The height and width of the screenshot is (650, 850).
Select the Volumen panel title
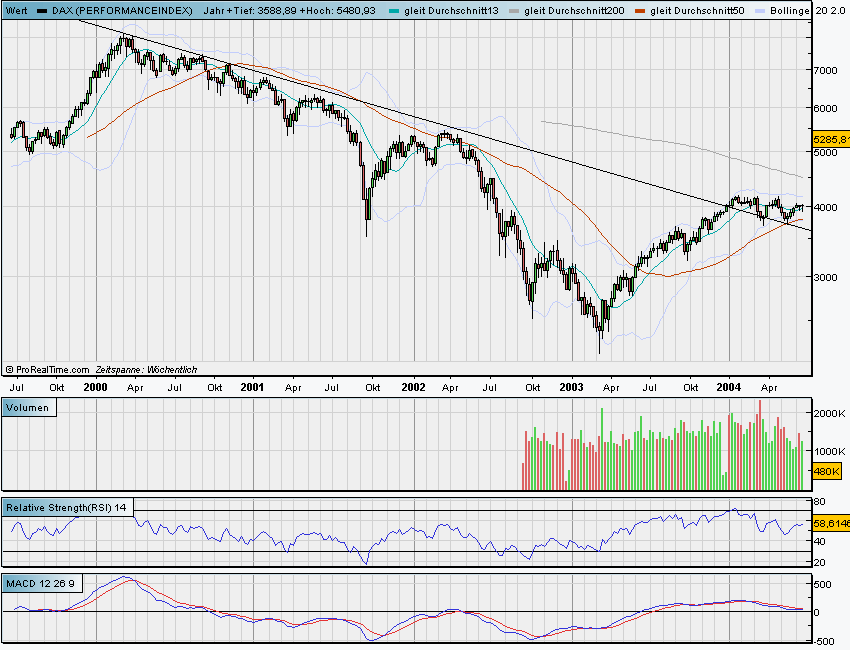pyautogui.click(x=29, y=408)
